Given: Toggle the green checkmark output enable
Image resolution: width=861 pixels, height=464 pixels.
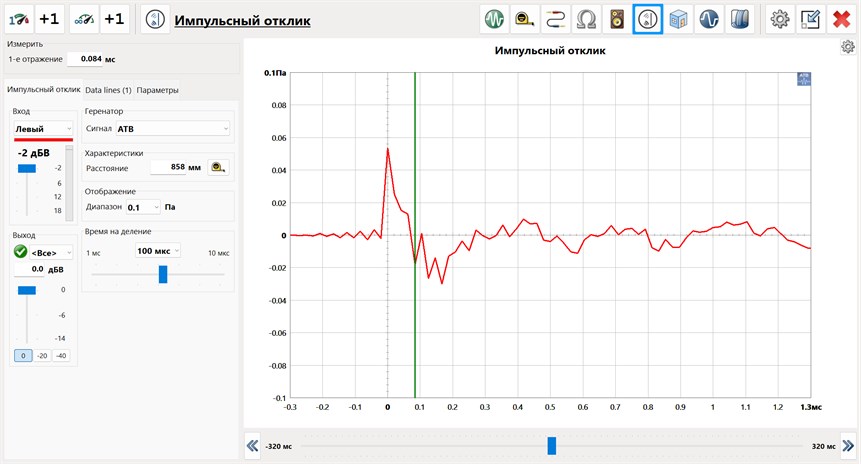Looking at the screenshot, I should click(19, 252).
